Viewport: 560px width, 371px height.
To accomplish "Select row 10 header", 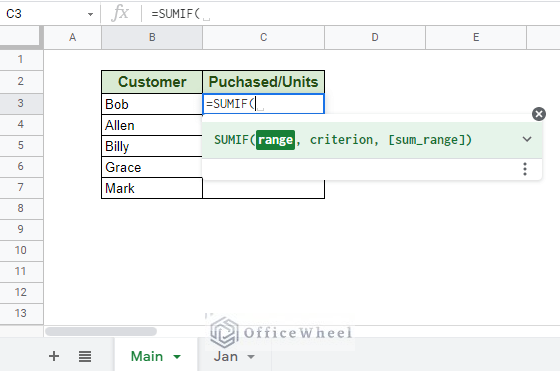I will tap(21, 250).
